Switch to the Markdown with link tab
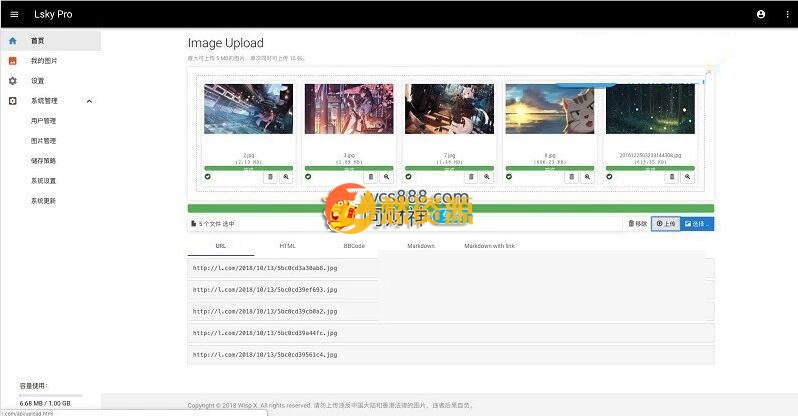 489,246
